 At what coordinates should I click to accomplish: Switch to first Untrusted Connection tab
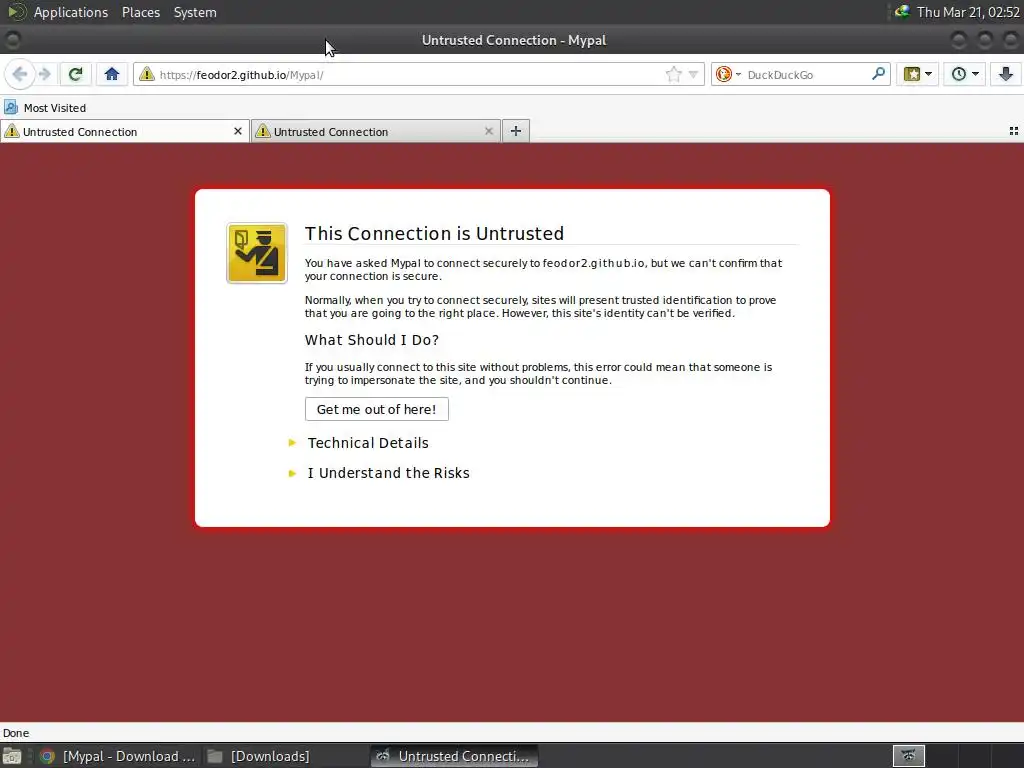coord(124,131)
